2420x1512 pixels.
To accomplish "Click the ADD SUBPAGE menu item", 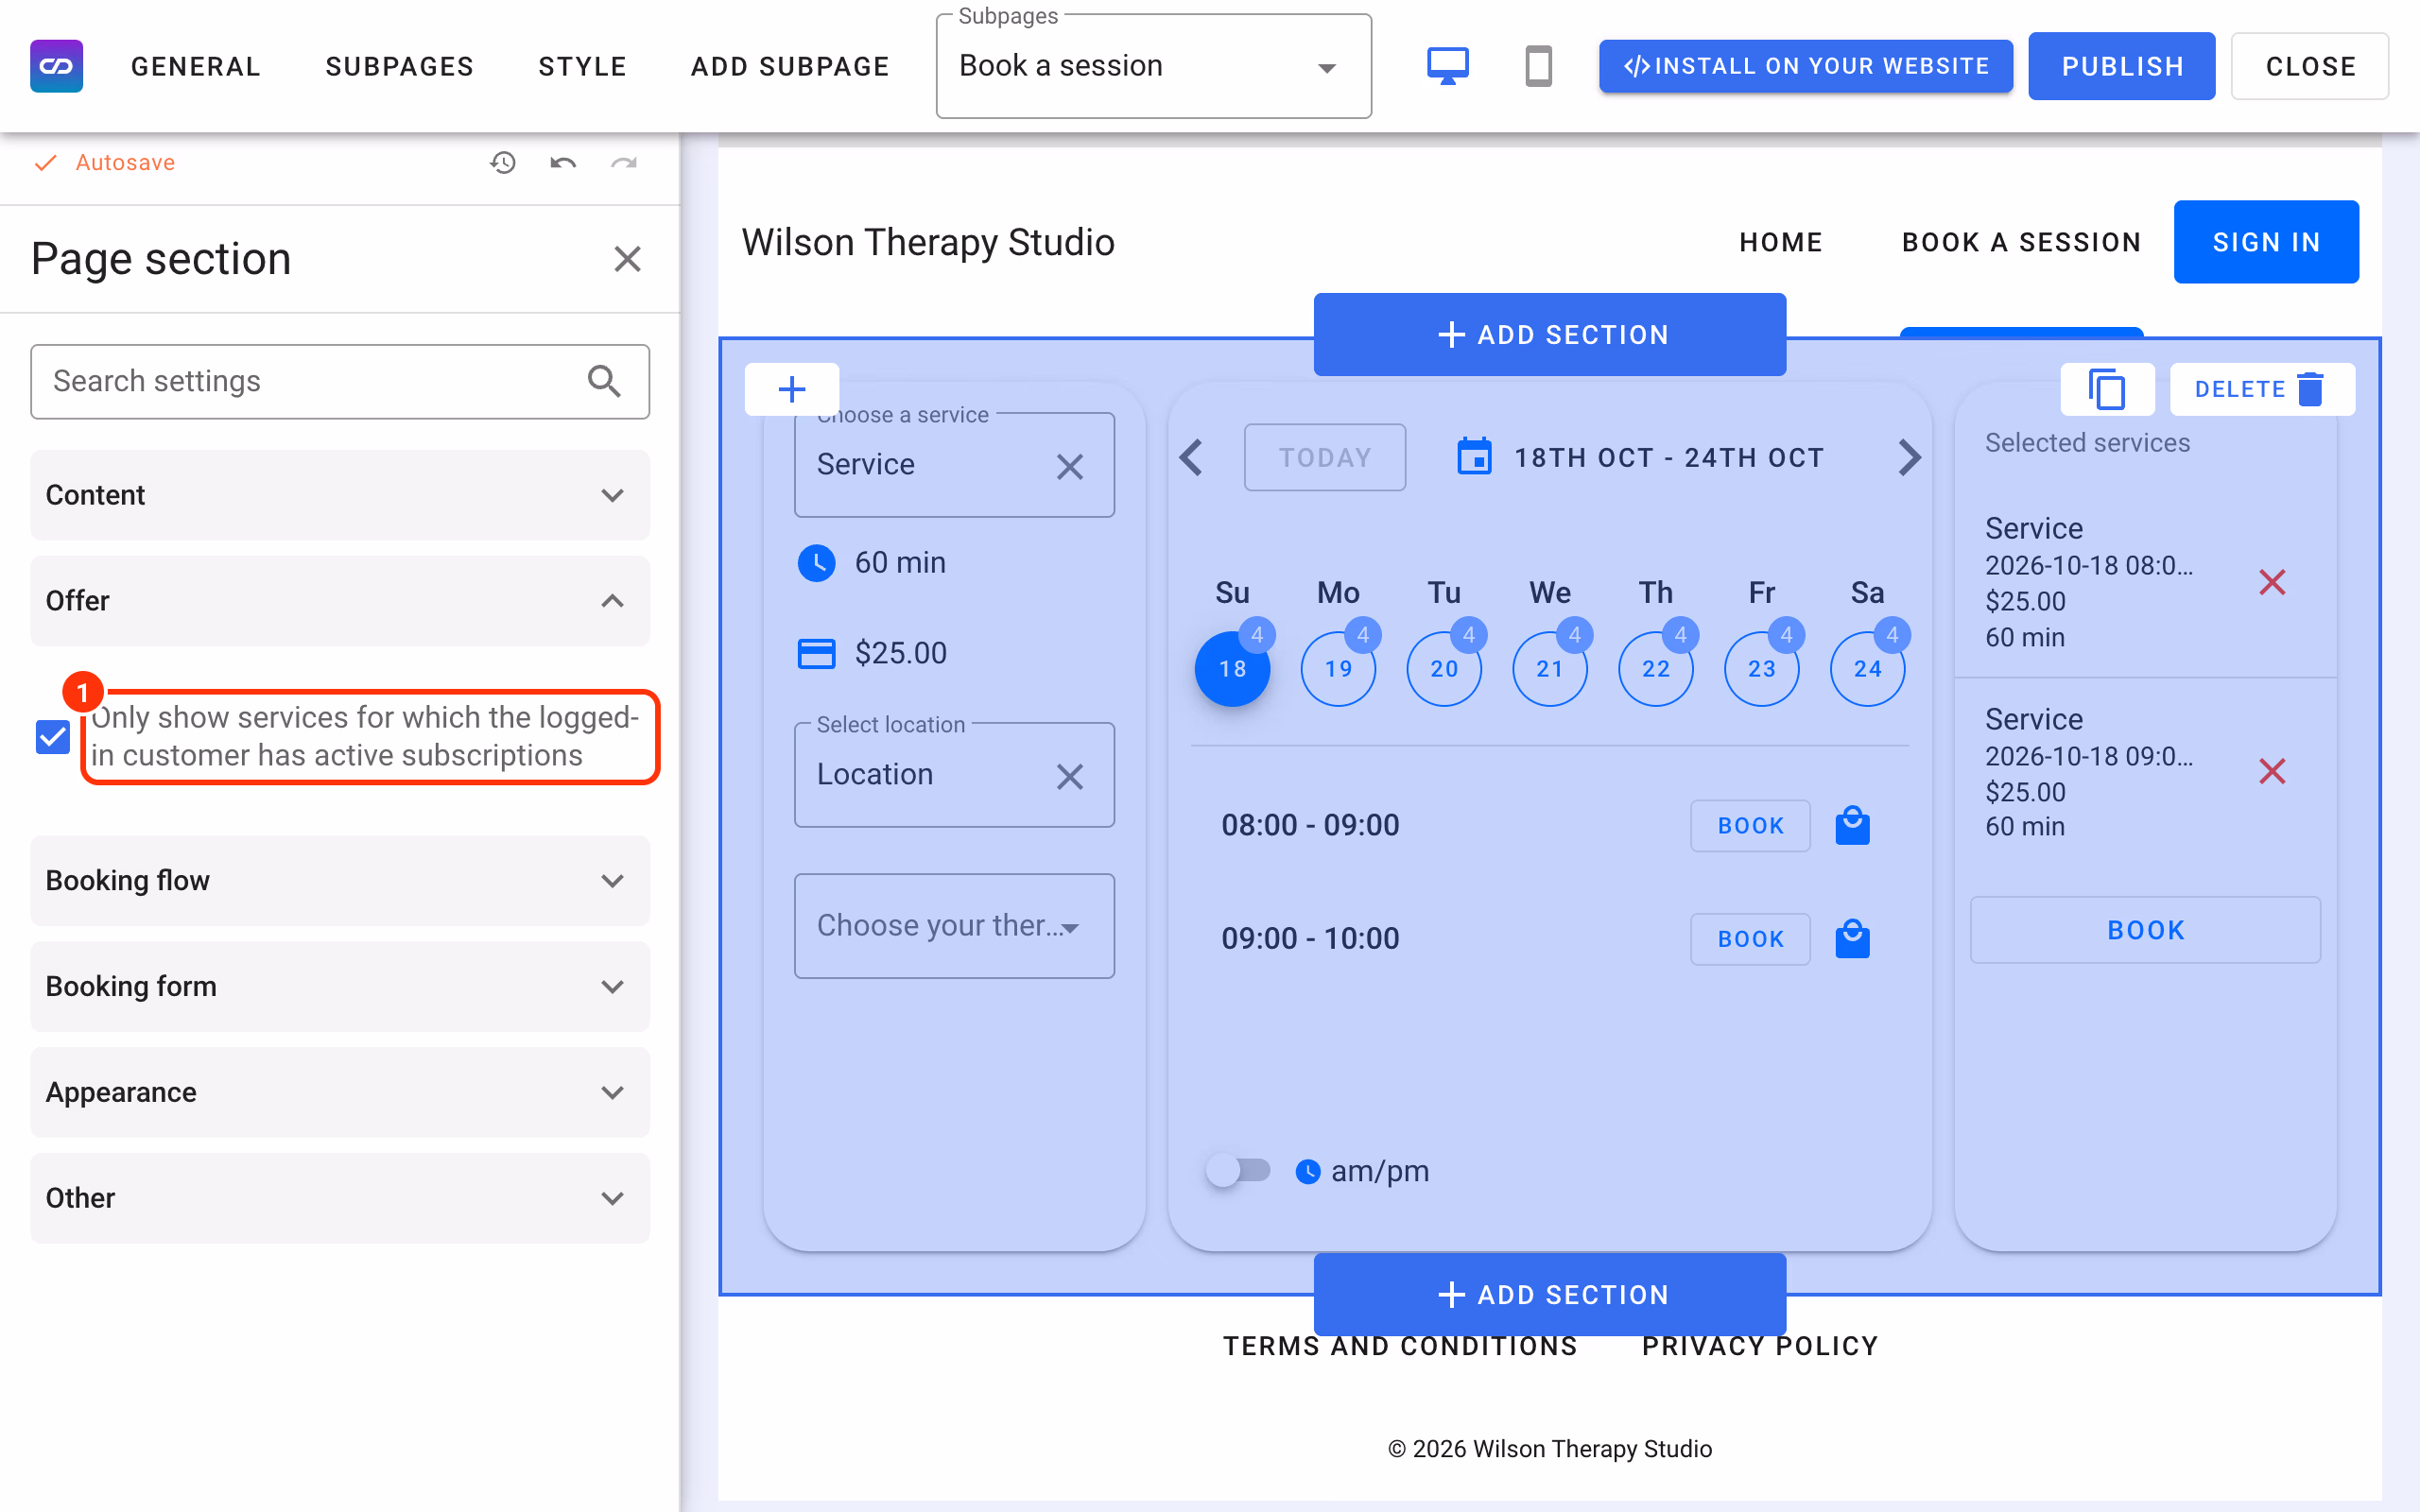I will [x=790, y=66].
